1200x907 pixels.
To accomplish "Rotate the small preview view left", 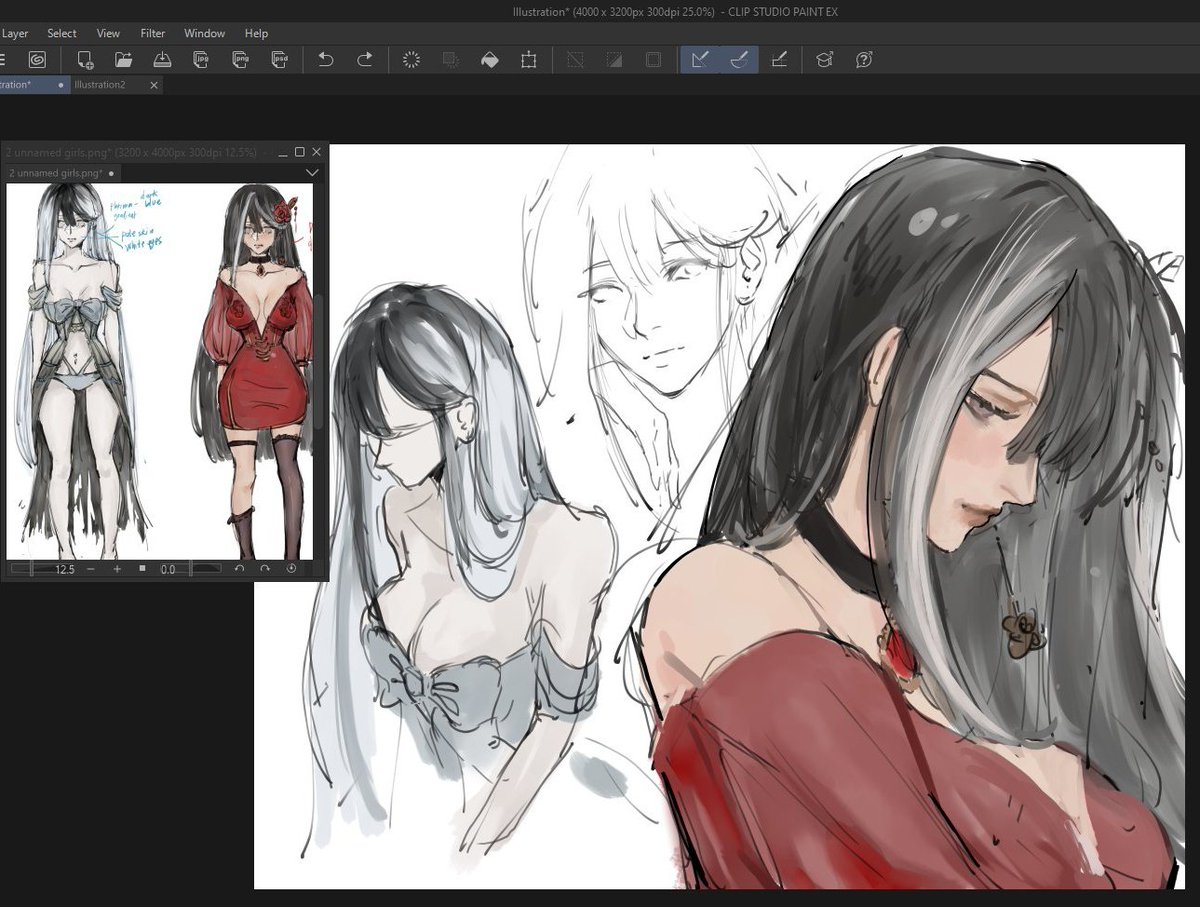I will 239,568.
